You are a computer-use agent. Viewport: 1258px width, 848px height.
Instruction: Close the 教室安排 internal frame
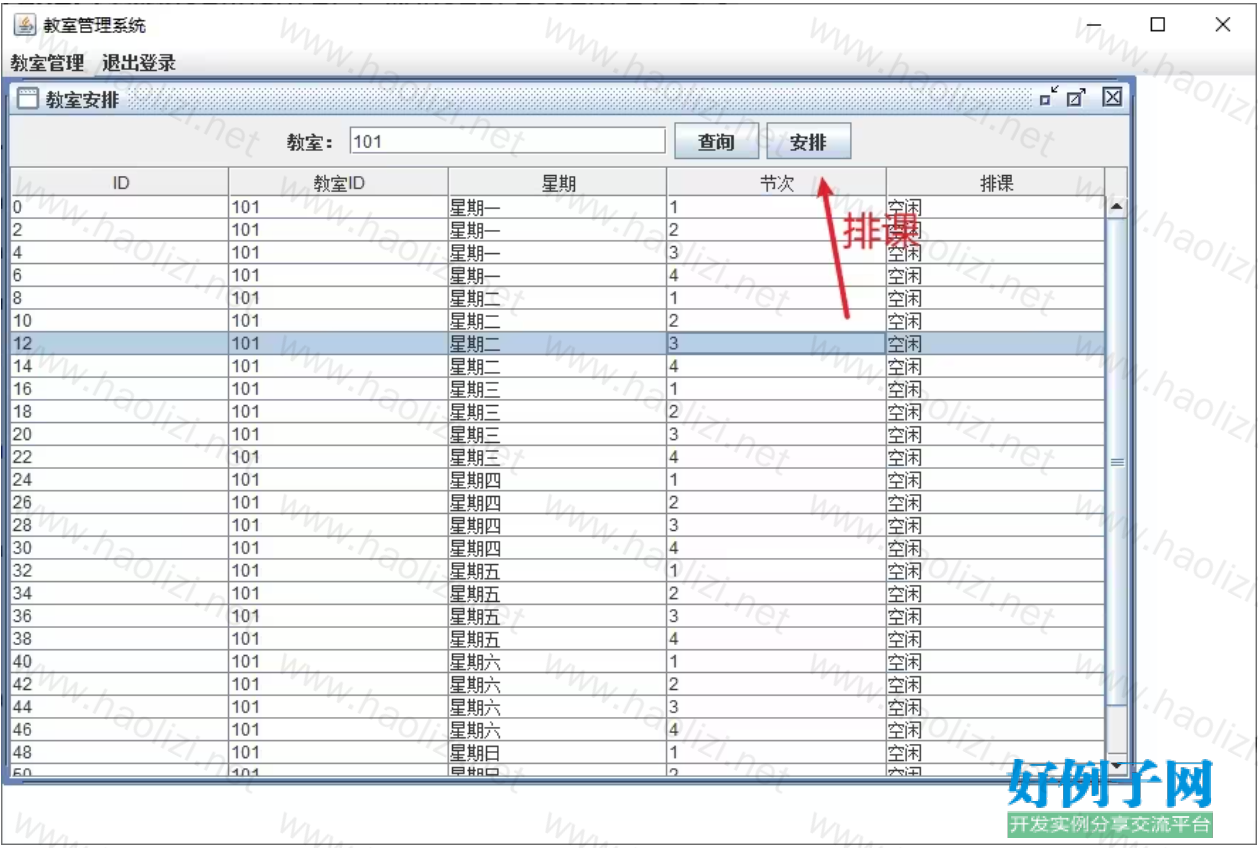[1112, 97]
